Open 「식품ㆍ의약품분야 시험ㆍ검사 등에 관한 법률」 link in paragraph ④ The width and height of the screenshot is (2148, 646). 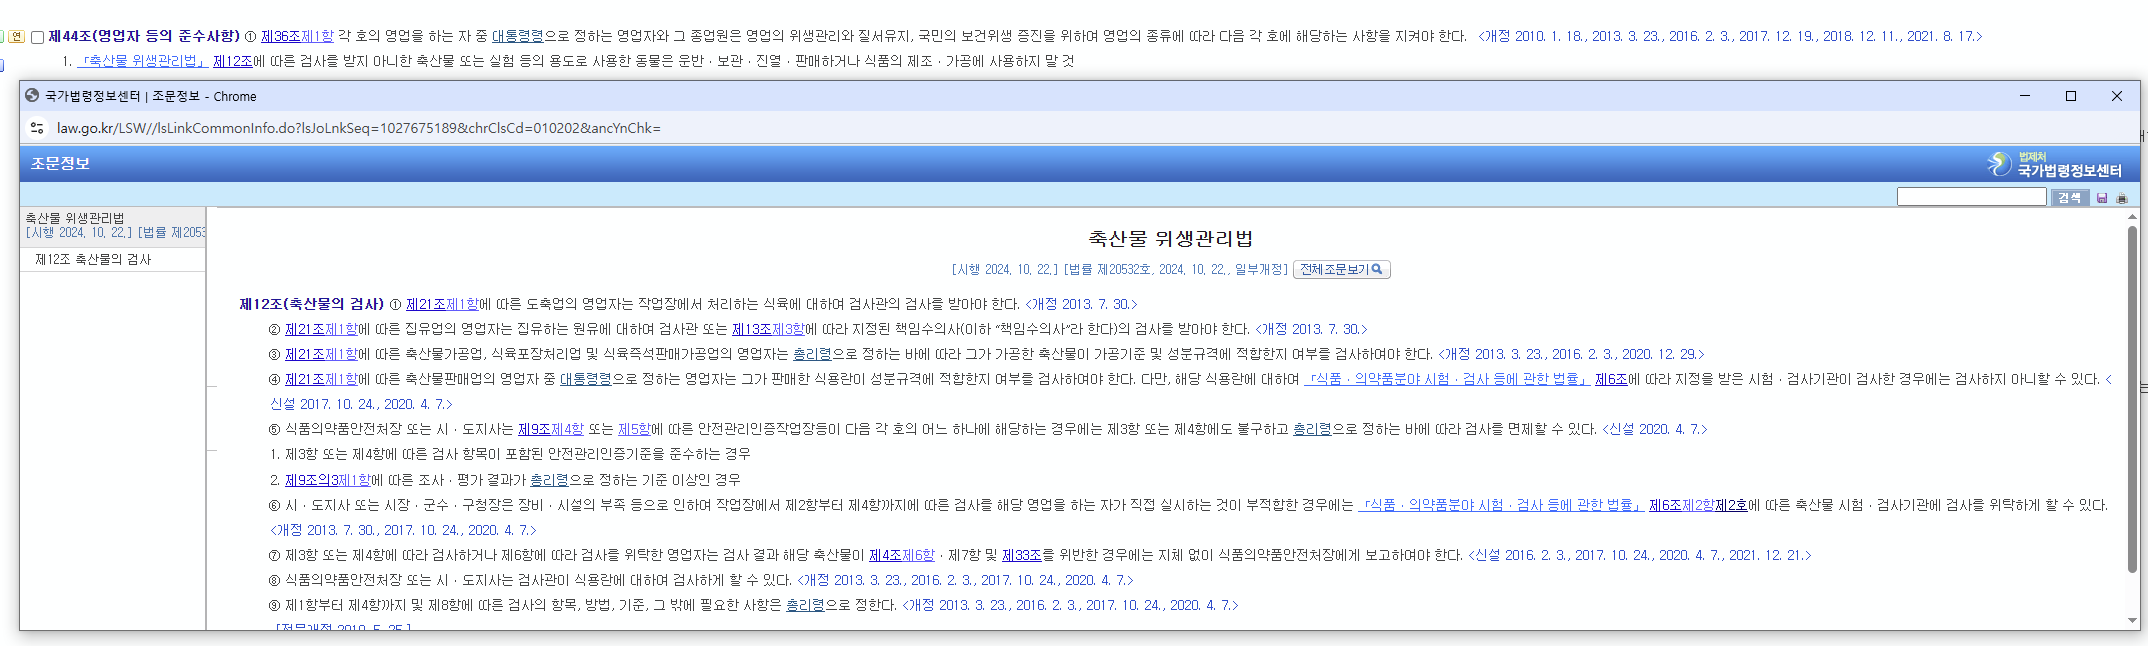(x=1445, y=379)
